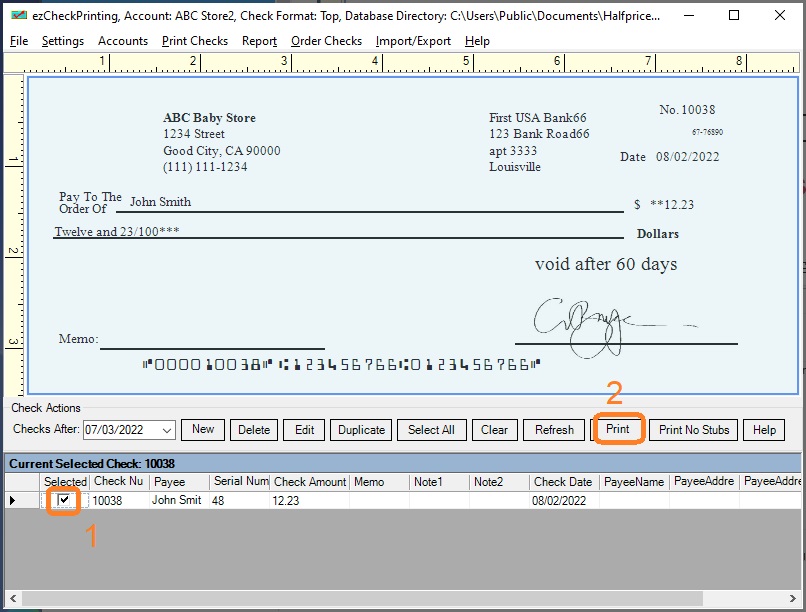Open the Import/Export menu
Screen dimensions: 806x612
pos(413,41)
